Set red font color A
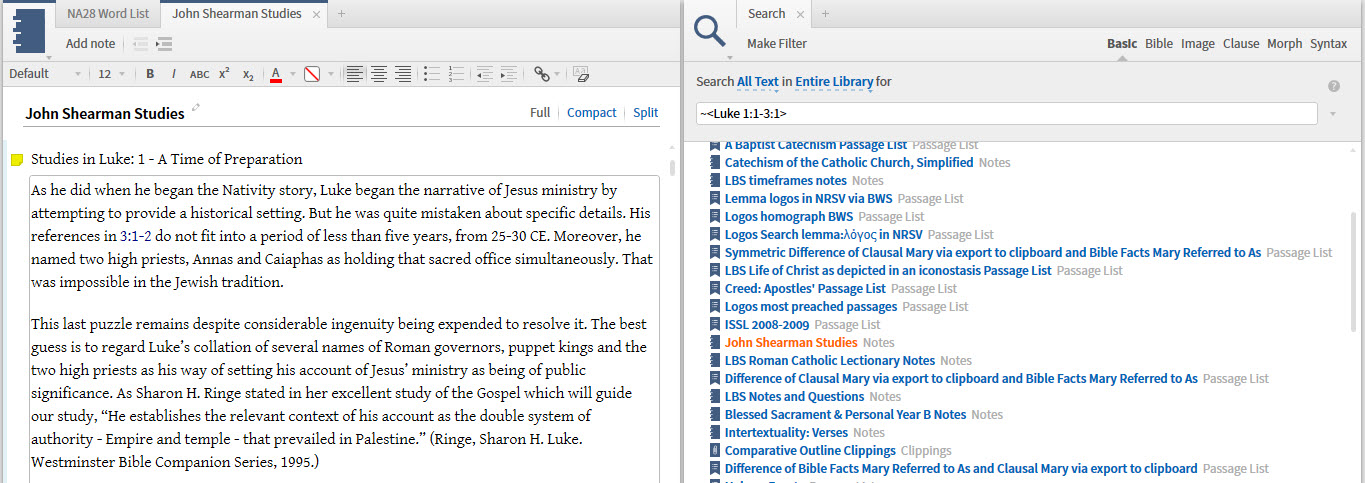Screen dimensions: 1365x483 point(276,74)
